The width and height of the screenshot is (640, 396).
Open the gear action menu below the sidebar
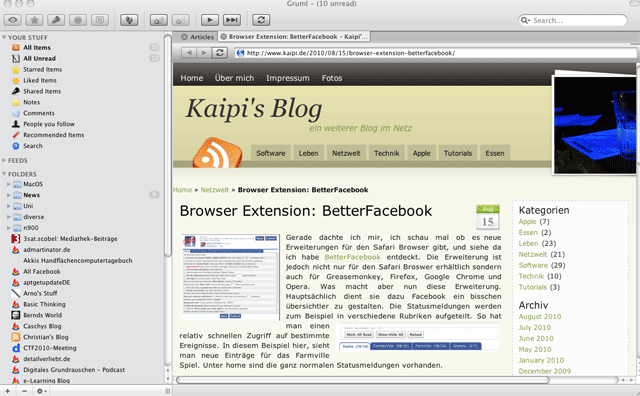coord(41,391)
